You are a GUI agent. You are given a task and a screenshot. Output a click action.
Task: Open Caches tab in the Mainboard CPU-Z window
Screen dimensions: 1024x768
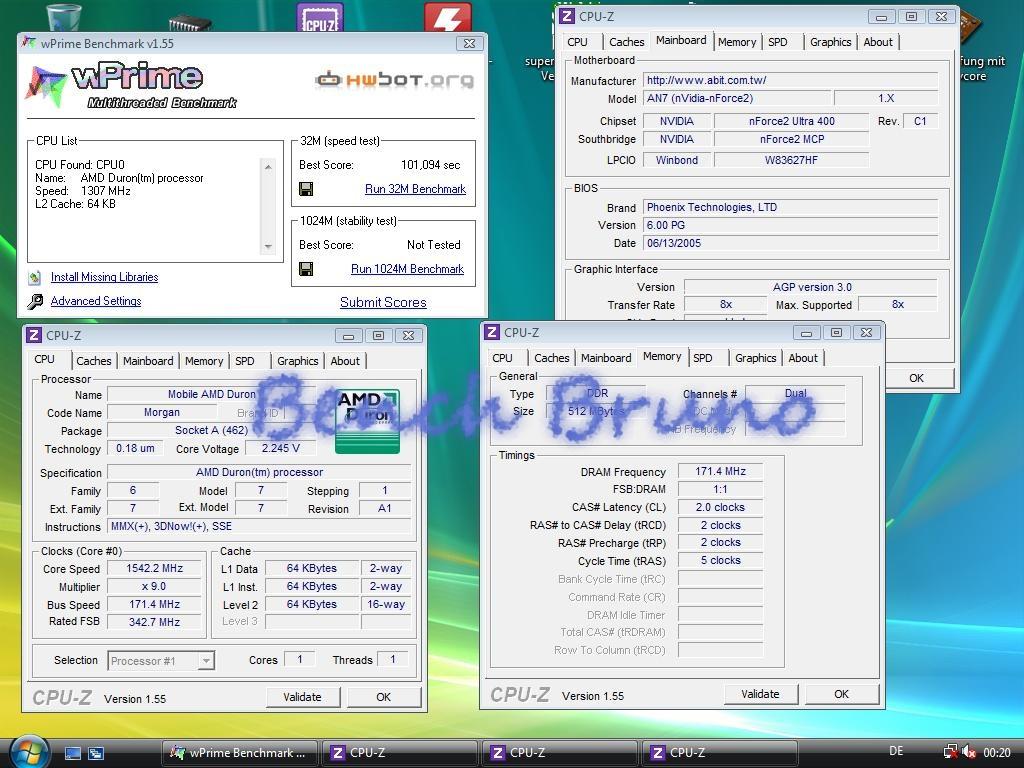point(626,42)
